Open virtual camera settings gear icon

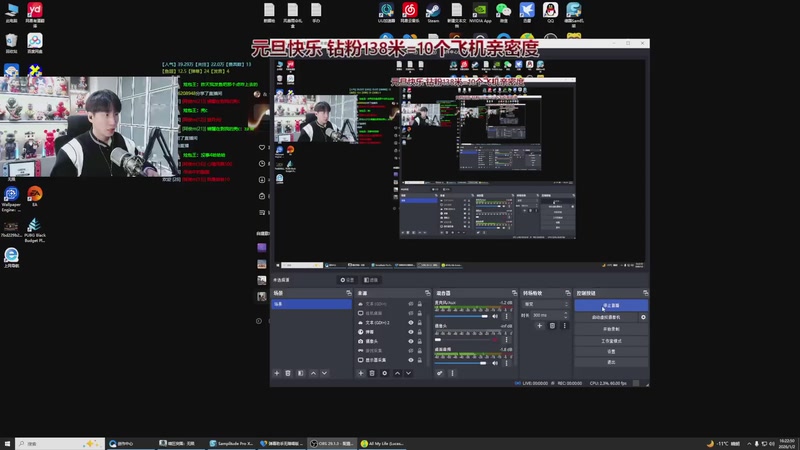click(643, 317)
